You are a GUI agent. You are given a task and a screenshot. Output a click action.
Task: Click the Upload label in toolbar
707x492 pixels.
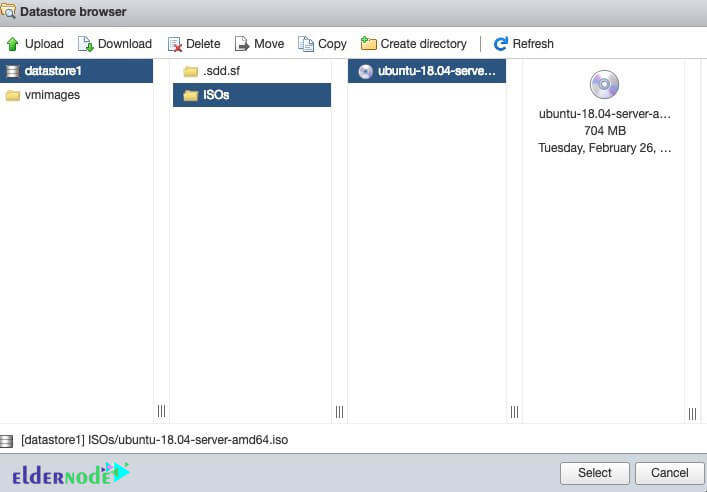coord(44,44)
